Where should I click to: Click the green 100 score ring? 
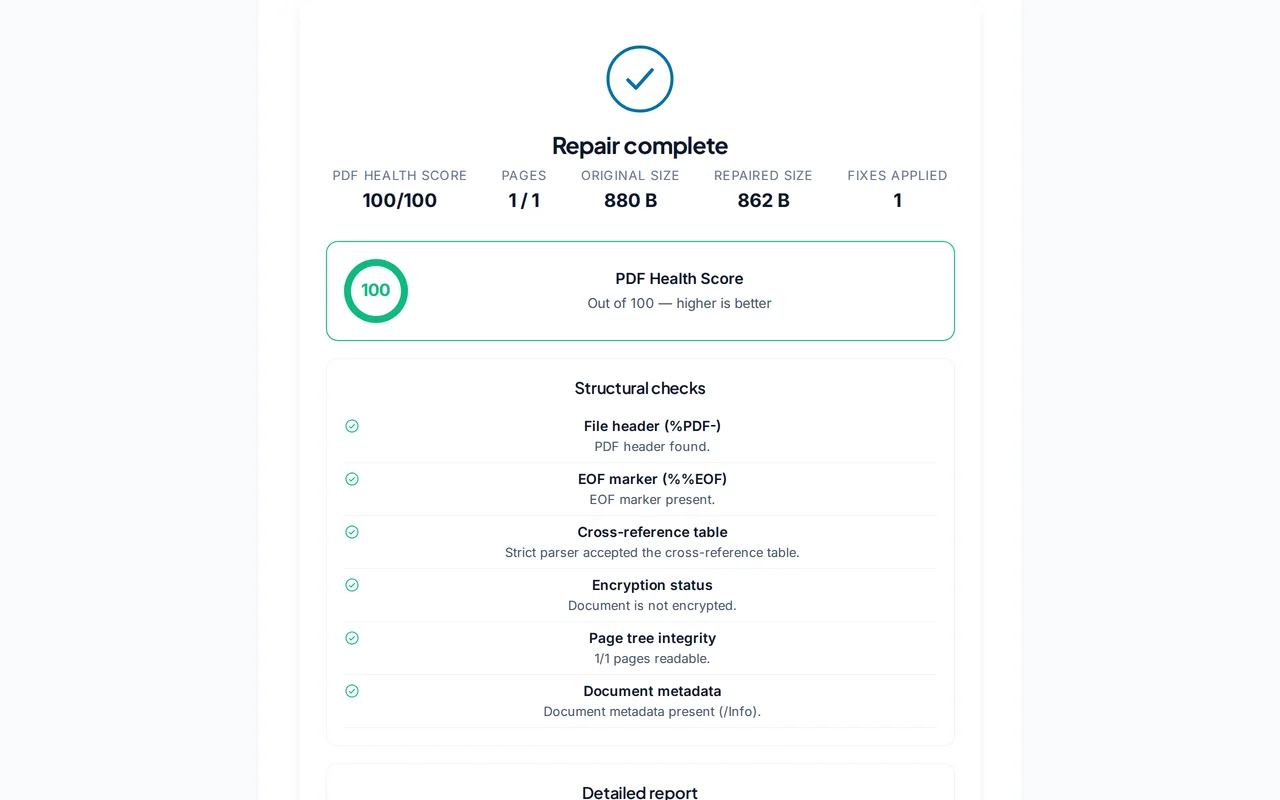tap(376, 291)
